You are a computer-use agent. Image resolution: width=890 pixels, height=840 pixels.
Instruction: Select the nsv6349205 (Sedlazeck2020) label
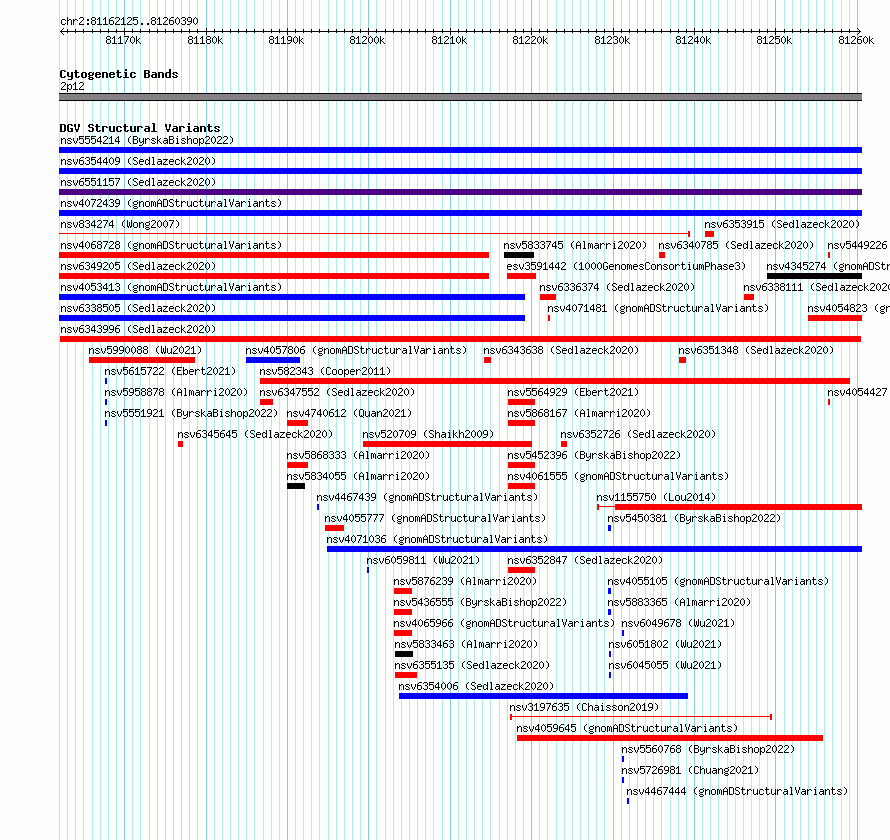tap(138, 266)
